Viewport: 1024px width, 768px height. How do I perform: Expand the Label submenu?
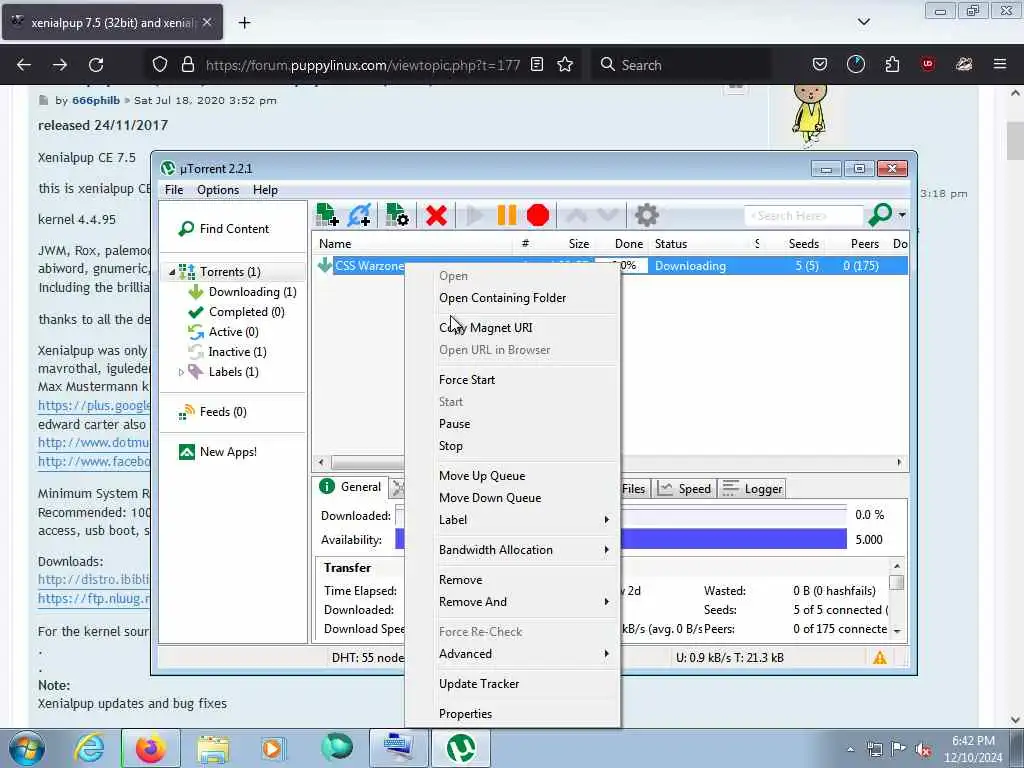[x=512, y=520]
